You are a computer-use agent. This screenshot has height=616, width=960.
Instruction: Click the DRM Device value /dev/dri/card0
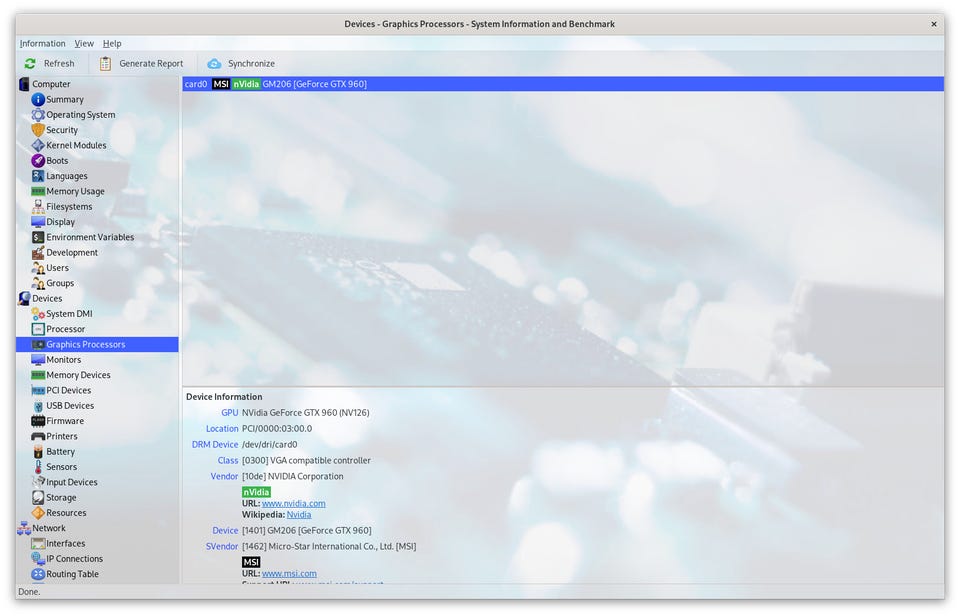pyautogui.click(x=269, y=445)
